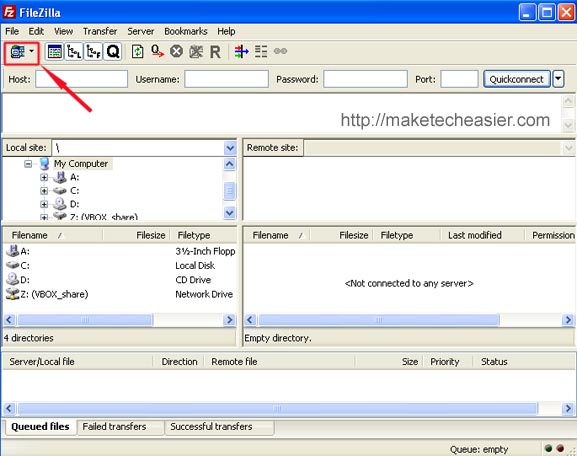
Task: Open the Edit menu
Action: click(x=36, y=31)
